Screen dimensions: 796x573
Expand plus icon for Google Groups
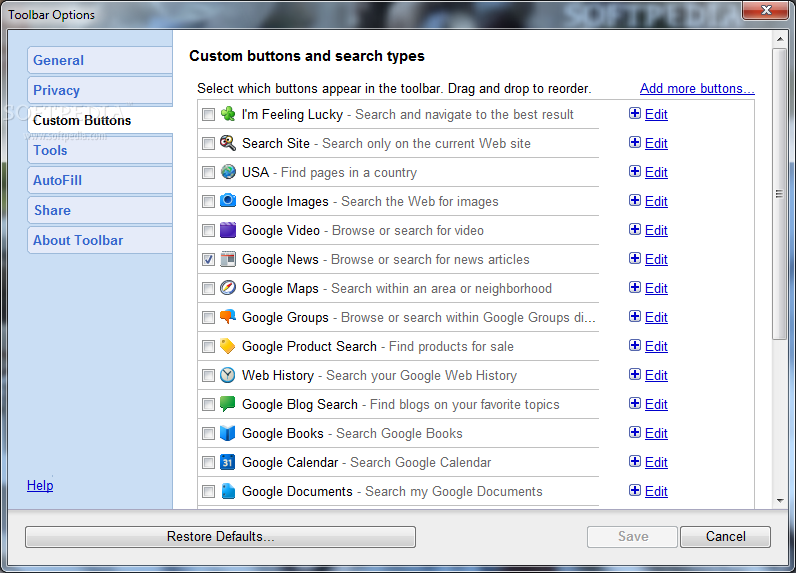click(x=635, y=316)
